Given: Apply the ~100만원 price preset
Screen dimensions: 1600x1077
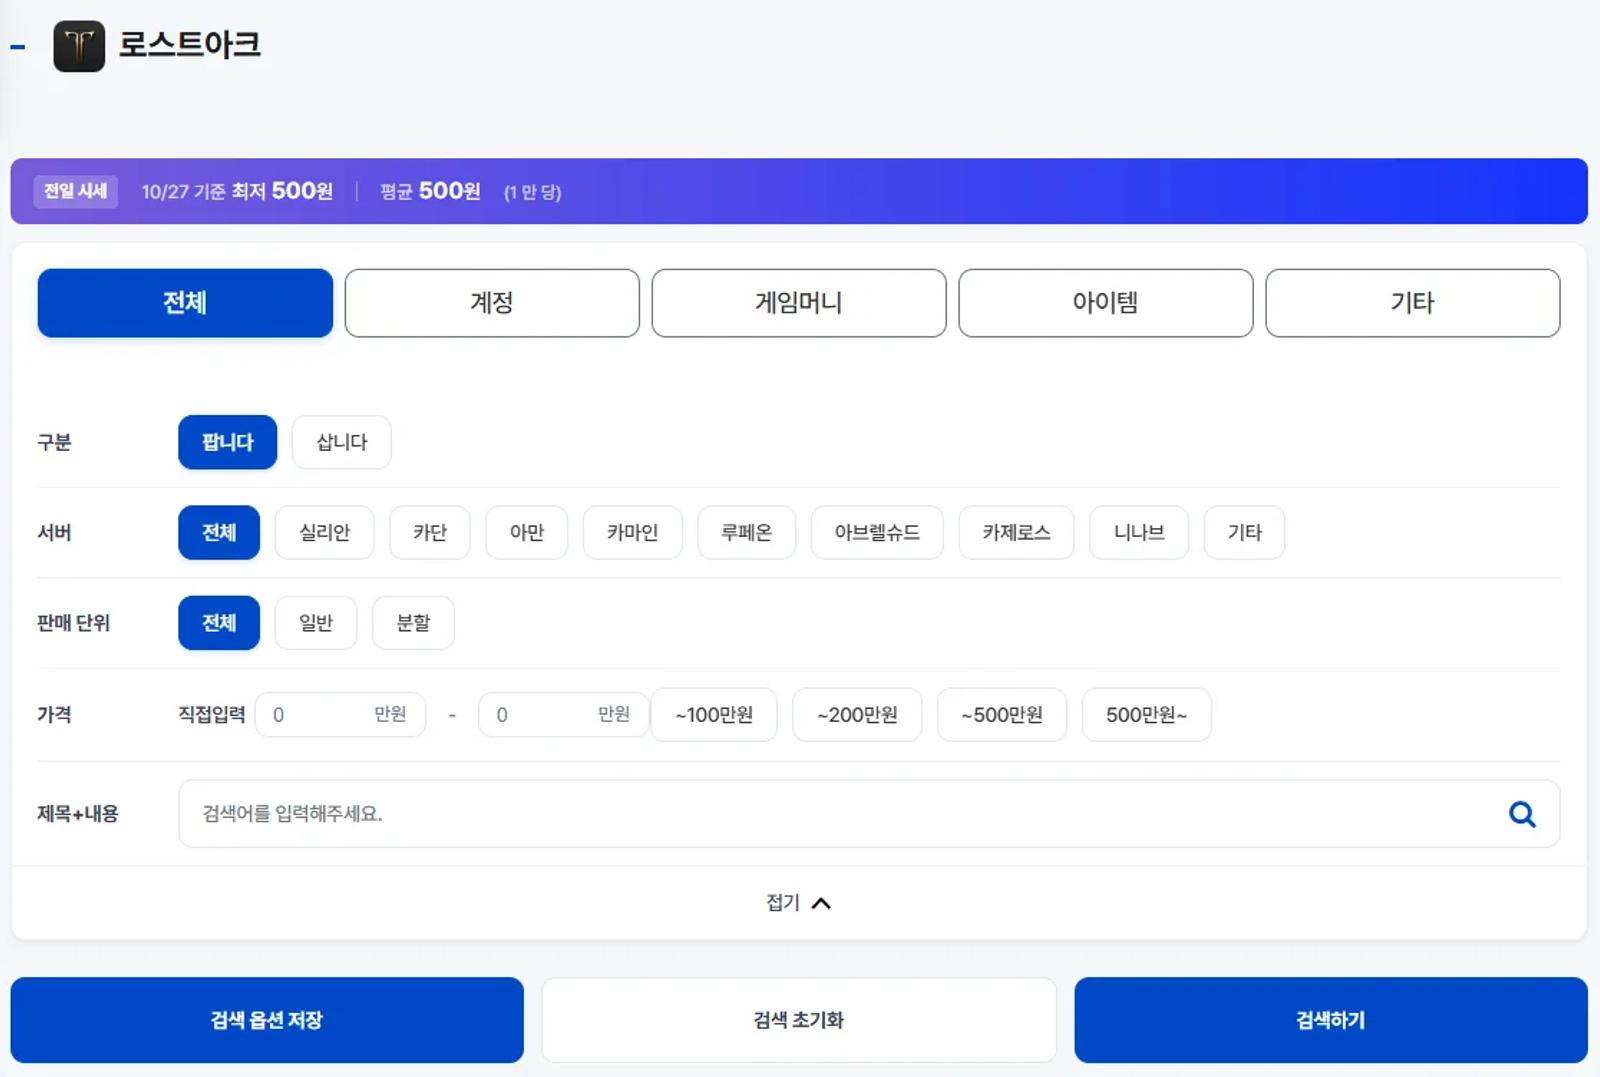Looking at the screenshot, I should (714, 715).
